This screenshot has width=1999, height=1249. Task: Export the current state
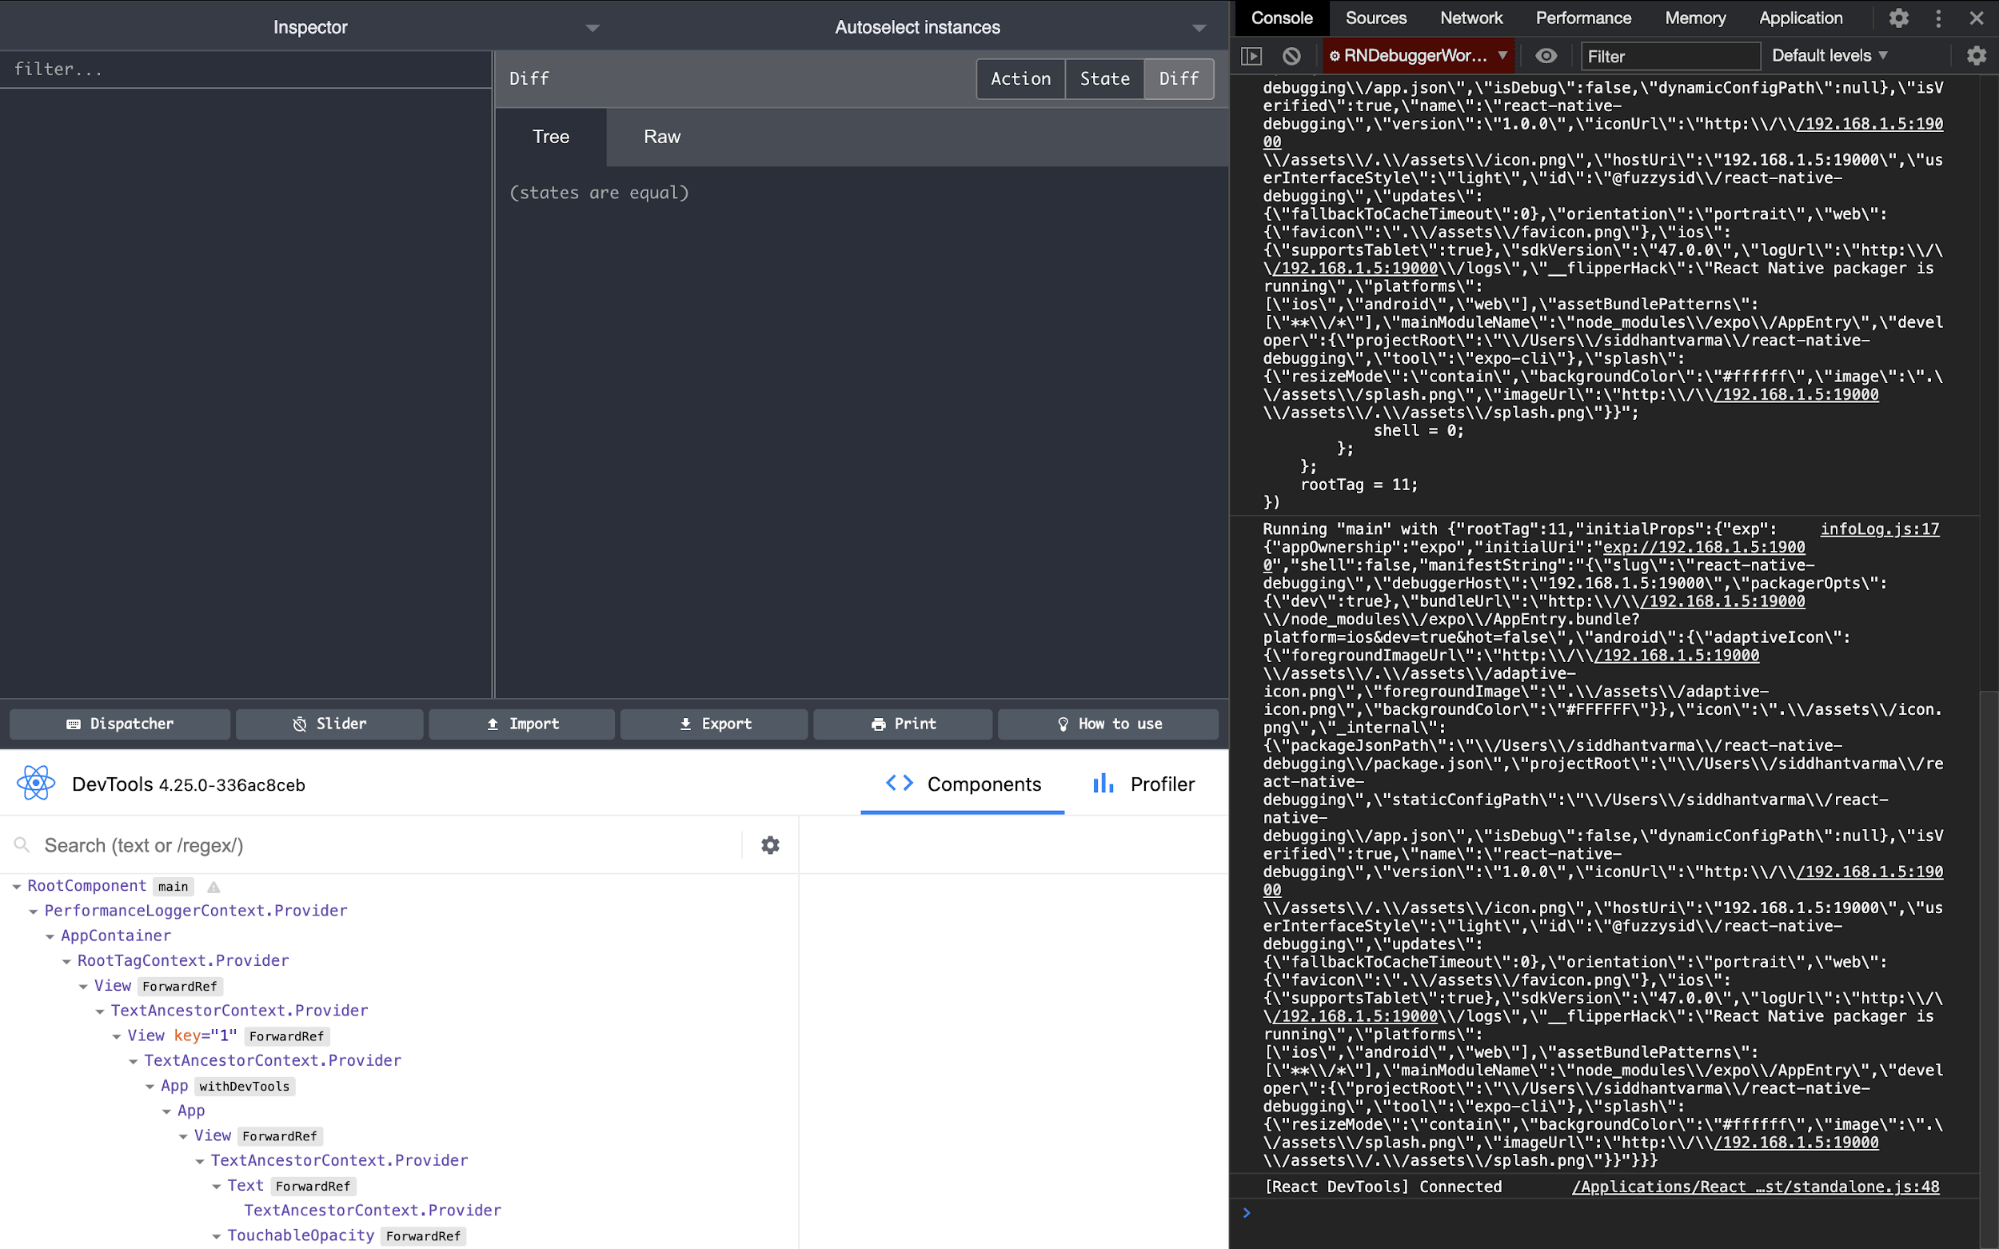[713, 723]
